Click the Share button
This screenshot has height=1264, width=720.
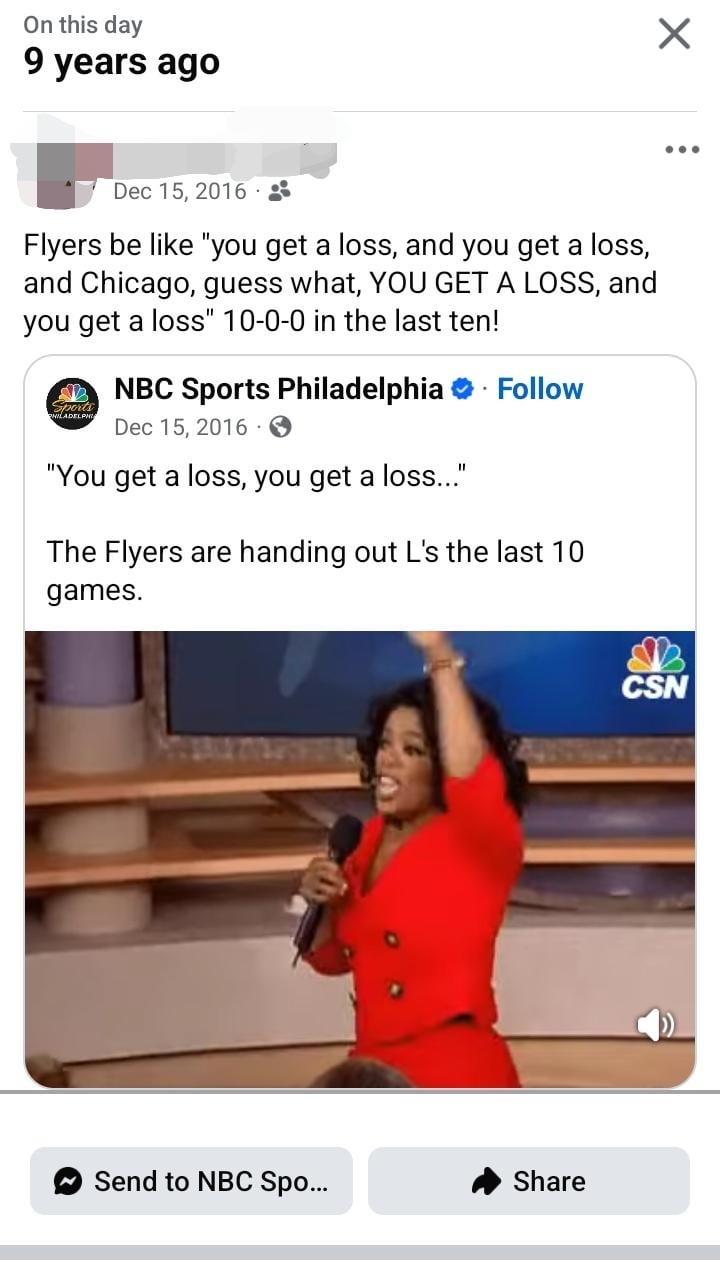coord(529,1181)
